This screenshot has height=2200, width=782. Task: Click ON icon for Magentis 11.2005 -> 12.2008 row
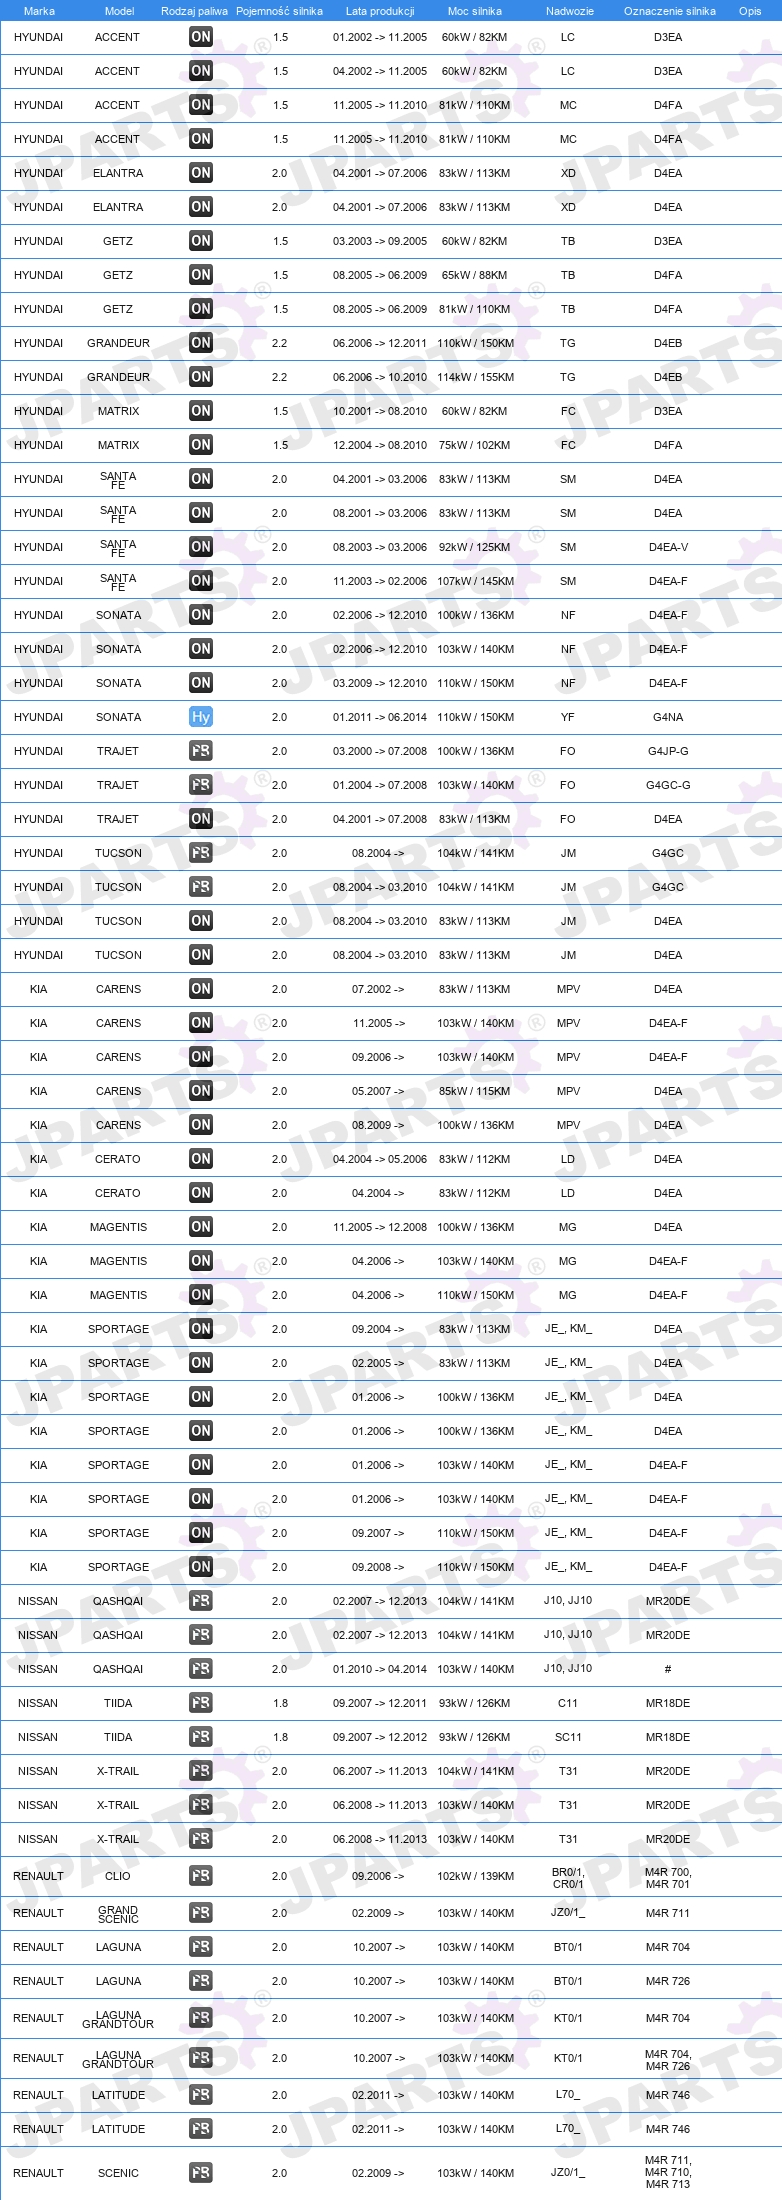click(x=201, y=1227)
